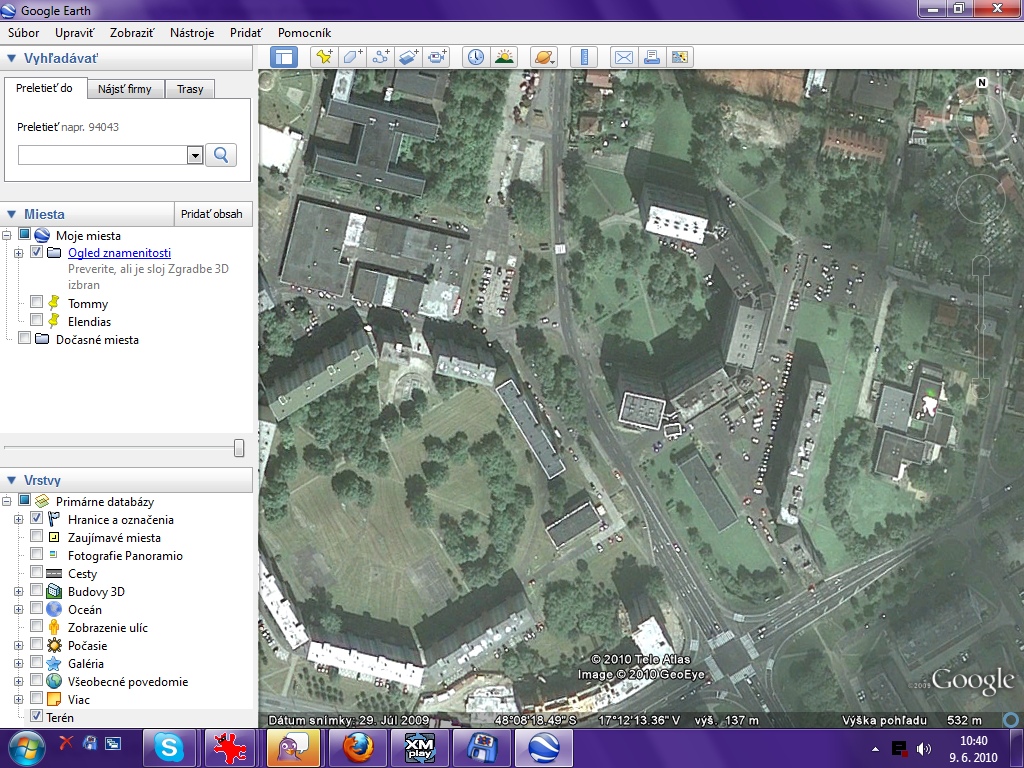Open the Nástroje menu
Viewport: 1024px width, 768px height.
(192, 33)
